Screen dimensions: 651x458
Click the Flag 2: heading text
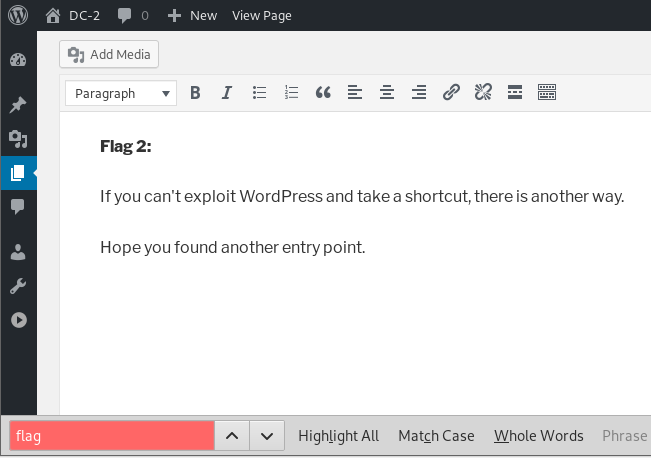coord(126,147)
